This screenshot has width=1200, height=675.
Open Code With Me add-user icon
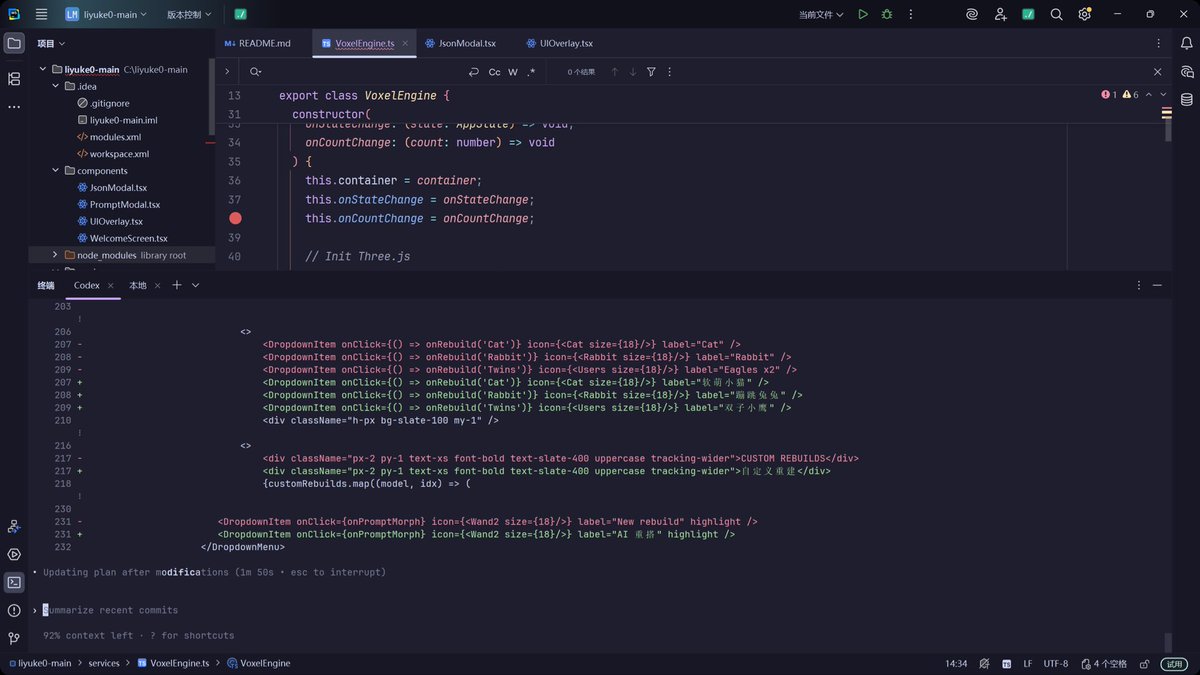1000,14
